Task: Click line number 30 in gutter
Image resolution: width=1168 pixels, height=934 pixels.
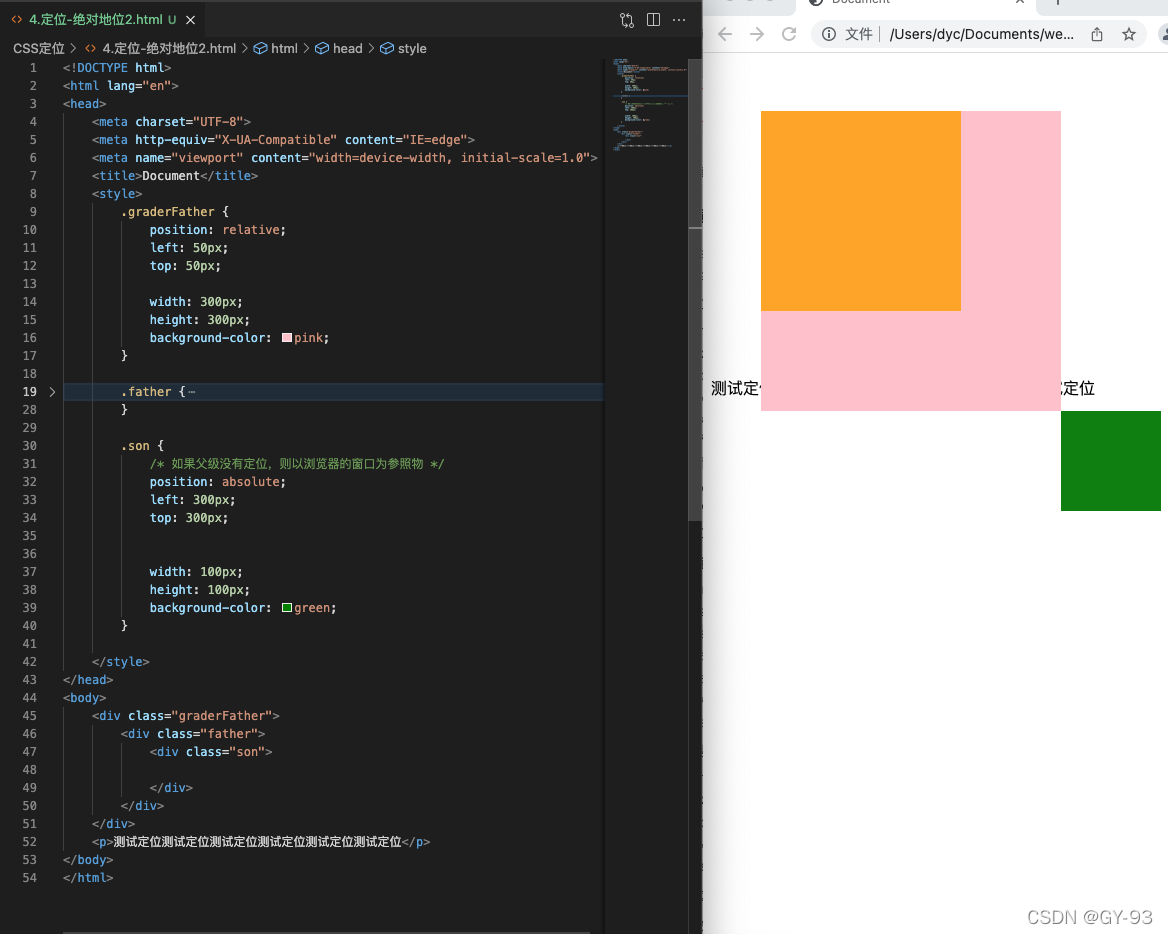Action: pos(29,446)
